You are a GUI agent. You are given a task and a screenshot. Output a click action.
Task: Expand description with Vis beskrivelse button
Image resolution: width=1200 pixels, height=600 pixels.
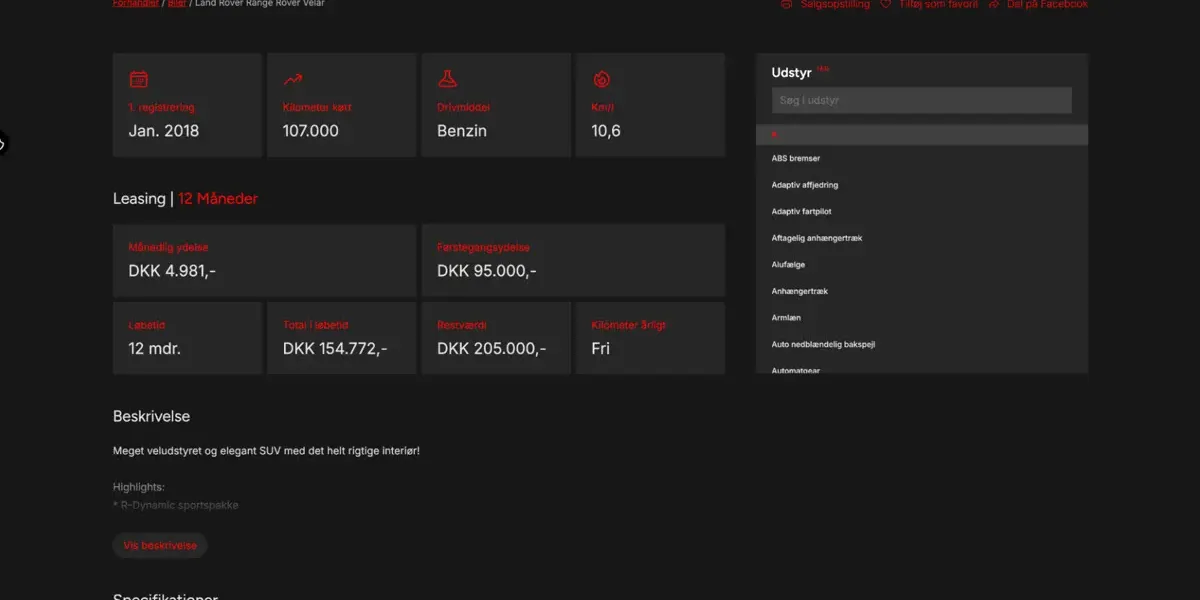click(160, 546)
